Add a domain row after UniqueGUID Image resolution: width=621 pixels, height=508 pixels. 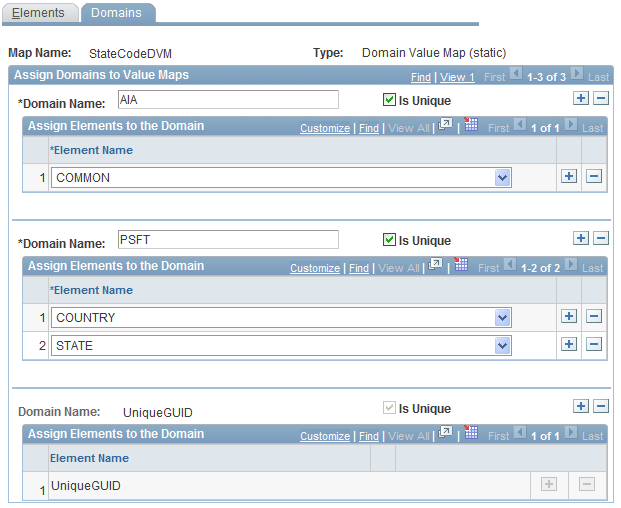581,406
